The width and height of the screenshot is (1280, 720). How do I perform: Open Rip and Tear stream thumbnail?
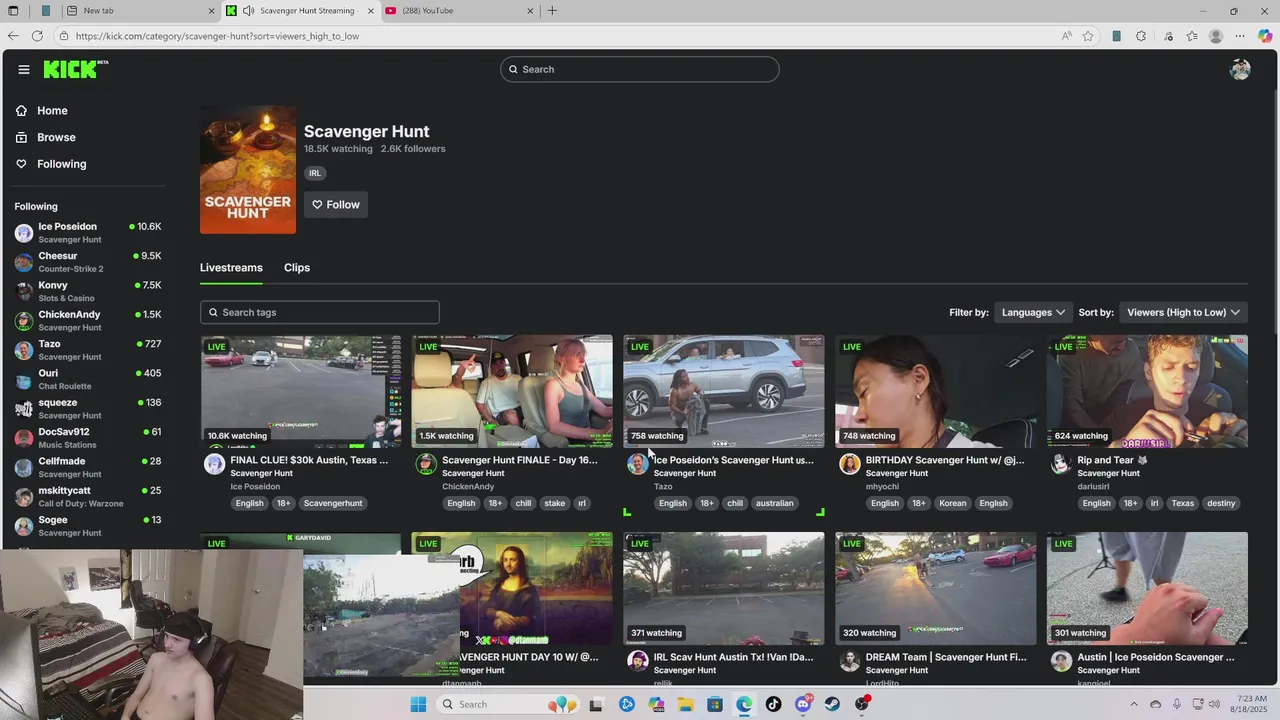(x=1147, y=391)
